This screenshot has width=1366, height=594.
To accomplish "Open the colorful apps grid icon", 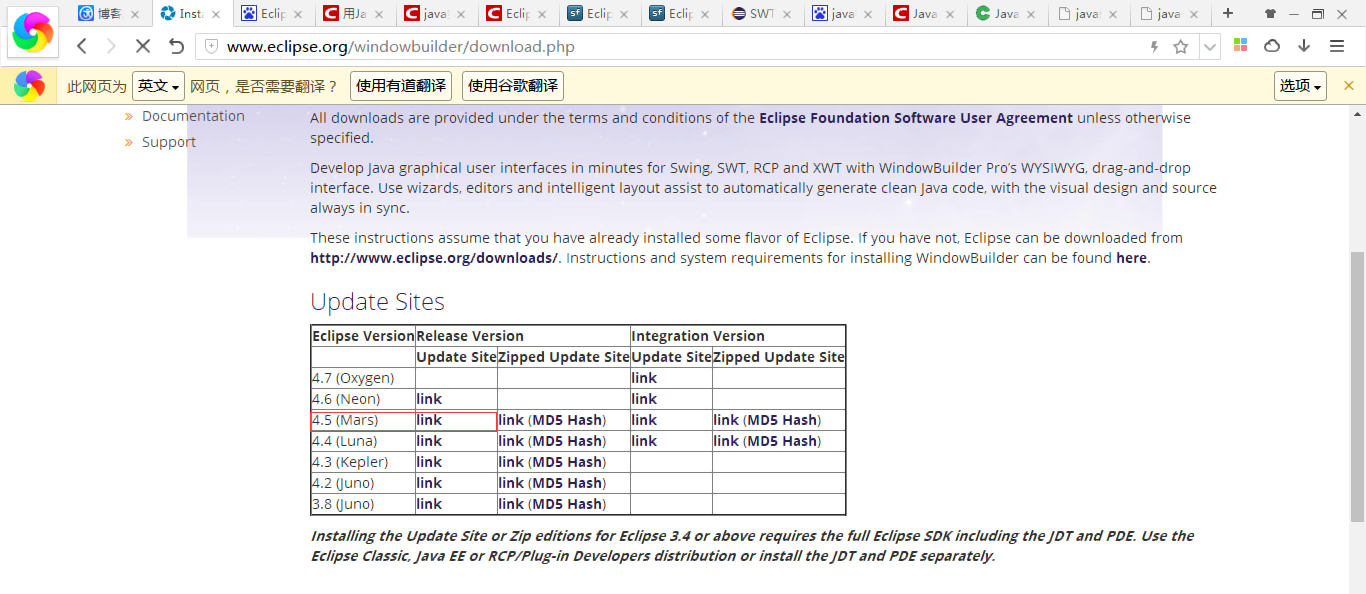I will [1240, 45].
